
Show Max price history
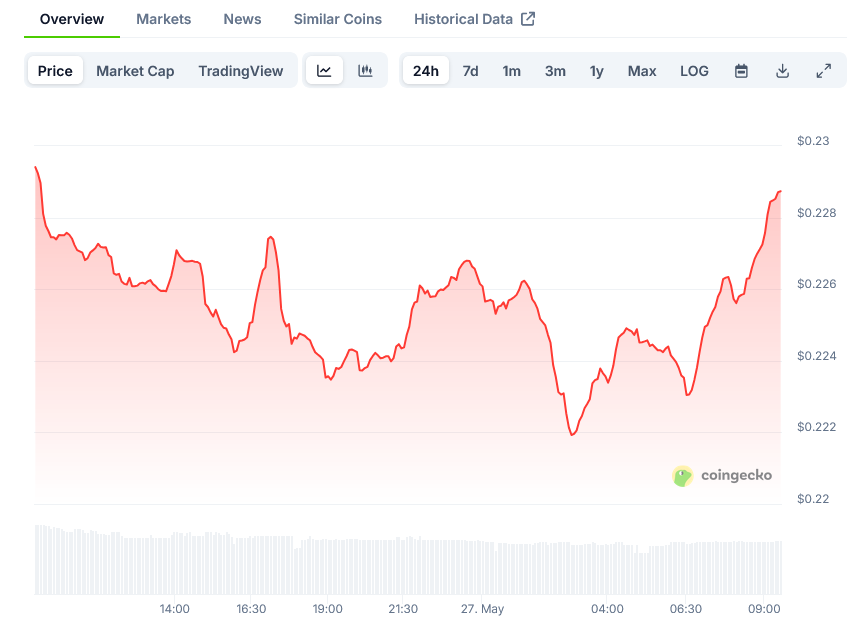[642, 71]
